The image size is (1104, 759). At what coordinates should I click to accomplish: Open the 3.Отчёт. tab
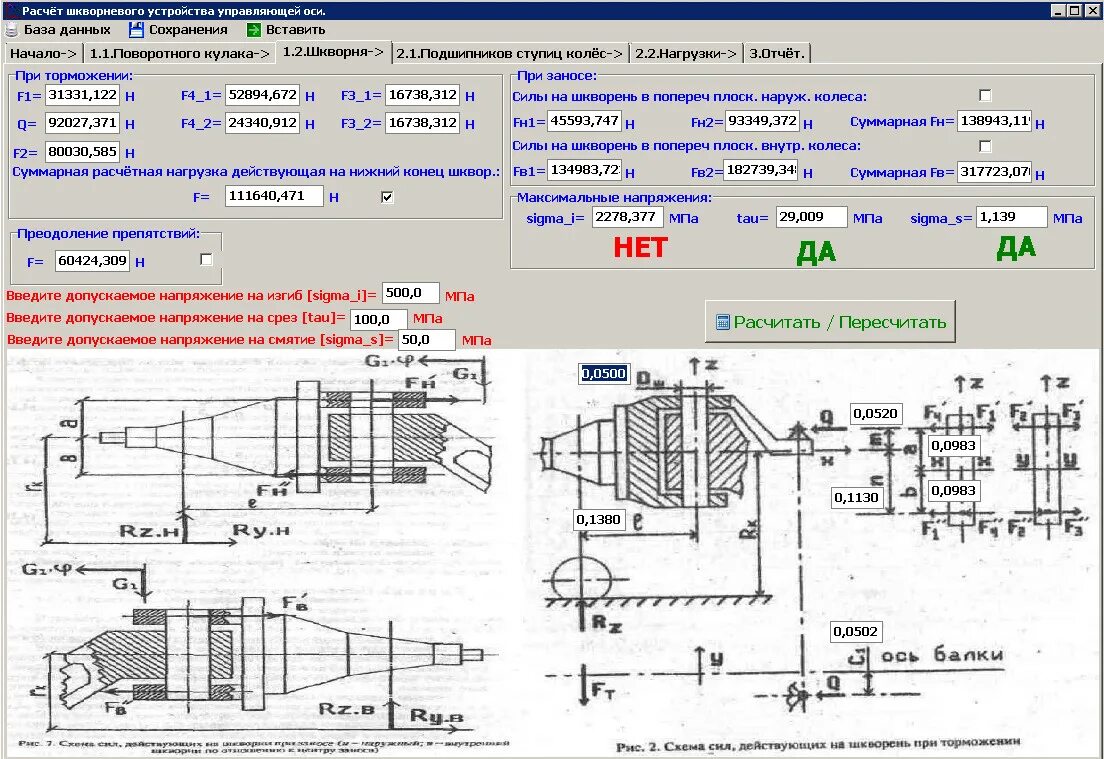coord(777,54)
